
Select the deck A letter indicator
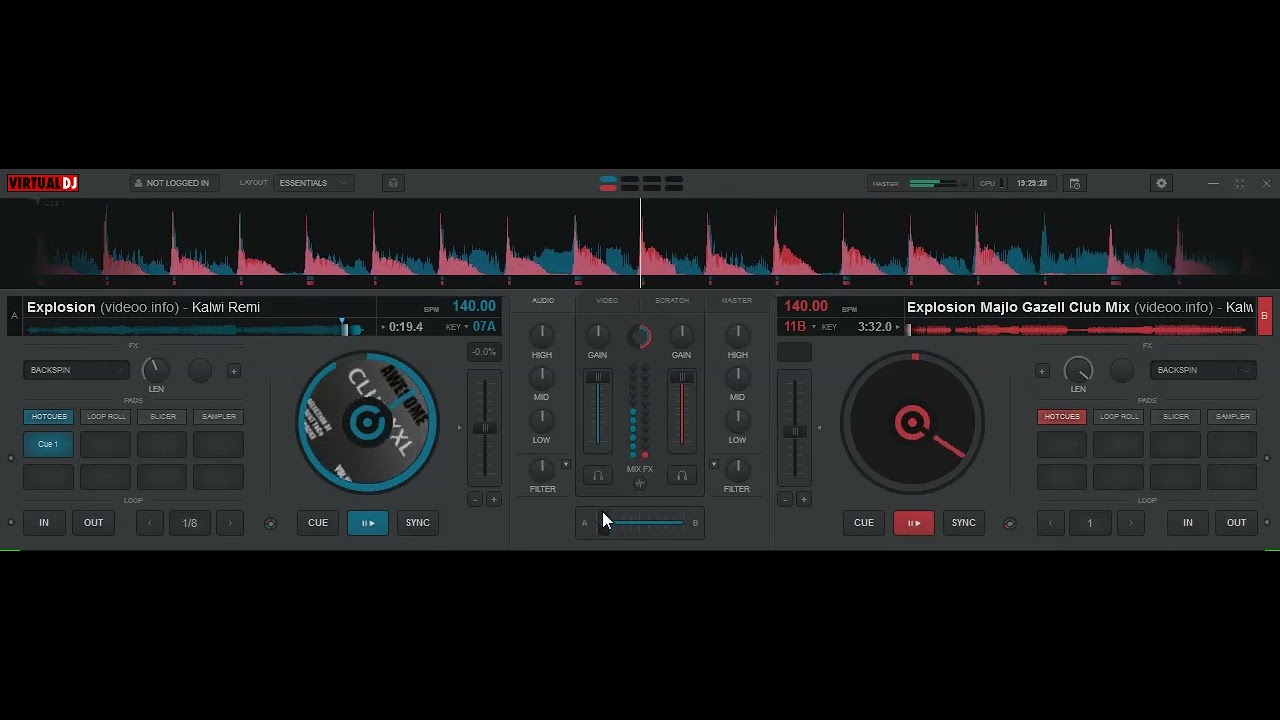(x=14, y=316)
